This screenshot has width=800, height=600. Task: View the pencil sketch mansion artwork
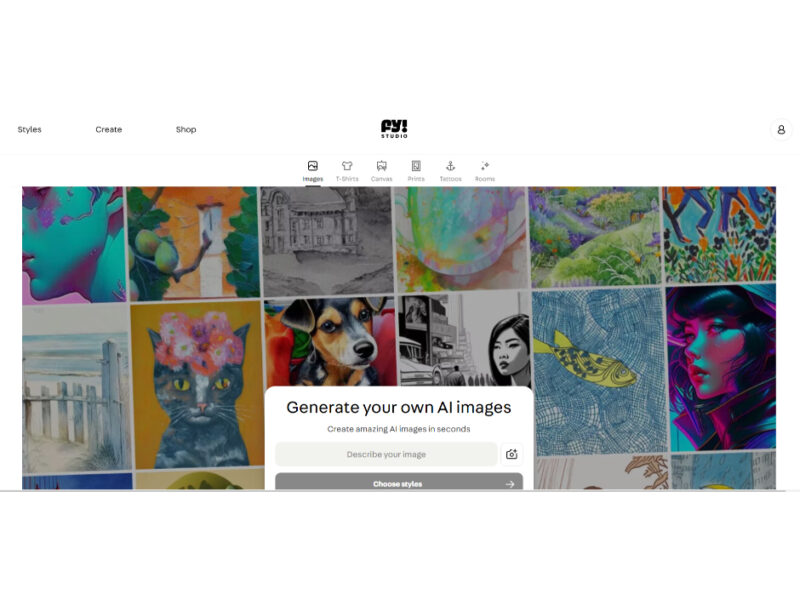[x=327, y=241]
